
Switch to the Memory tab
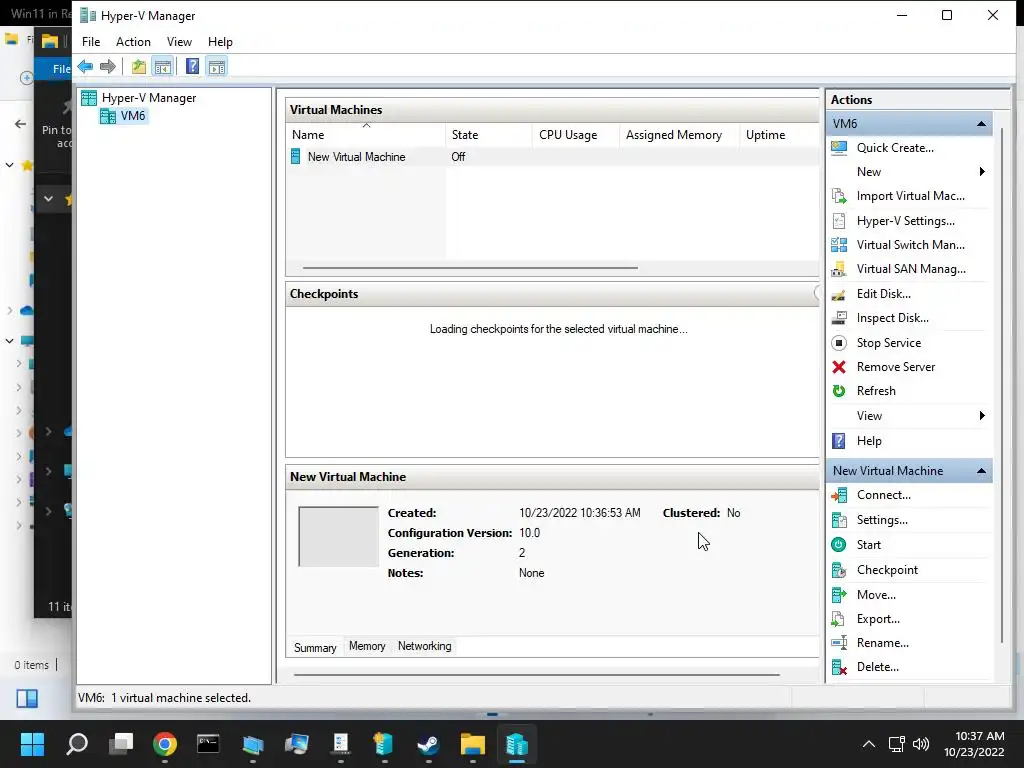(x=367, y=646)
